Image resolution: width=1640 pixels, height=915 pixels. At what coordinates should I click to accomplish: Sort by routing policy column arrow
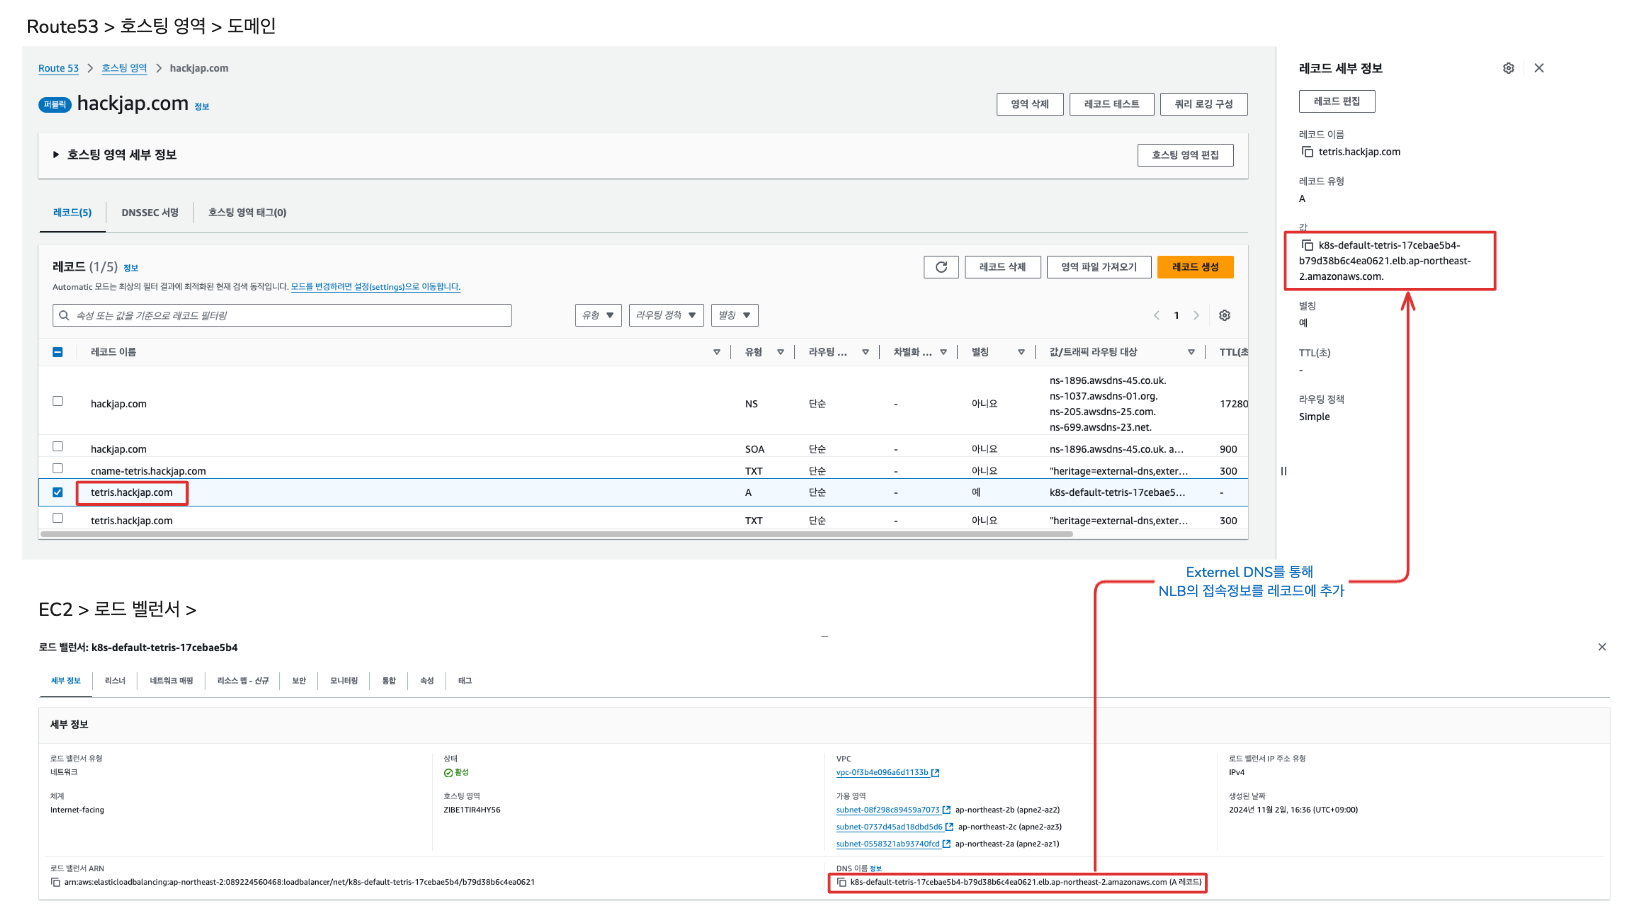[865, 352]
